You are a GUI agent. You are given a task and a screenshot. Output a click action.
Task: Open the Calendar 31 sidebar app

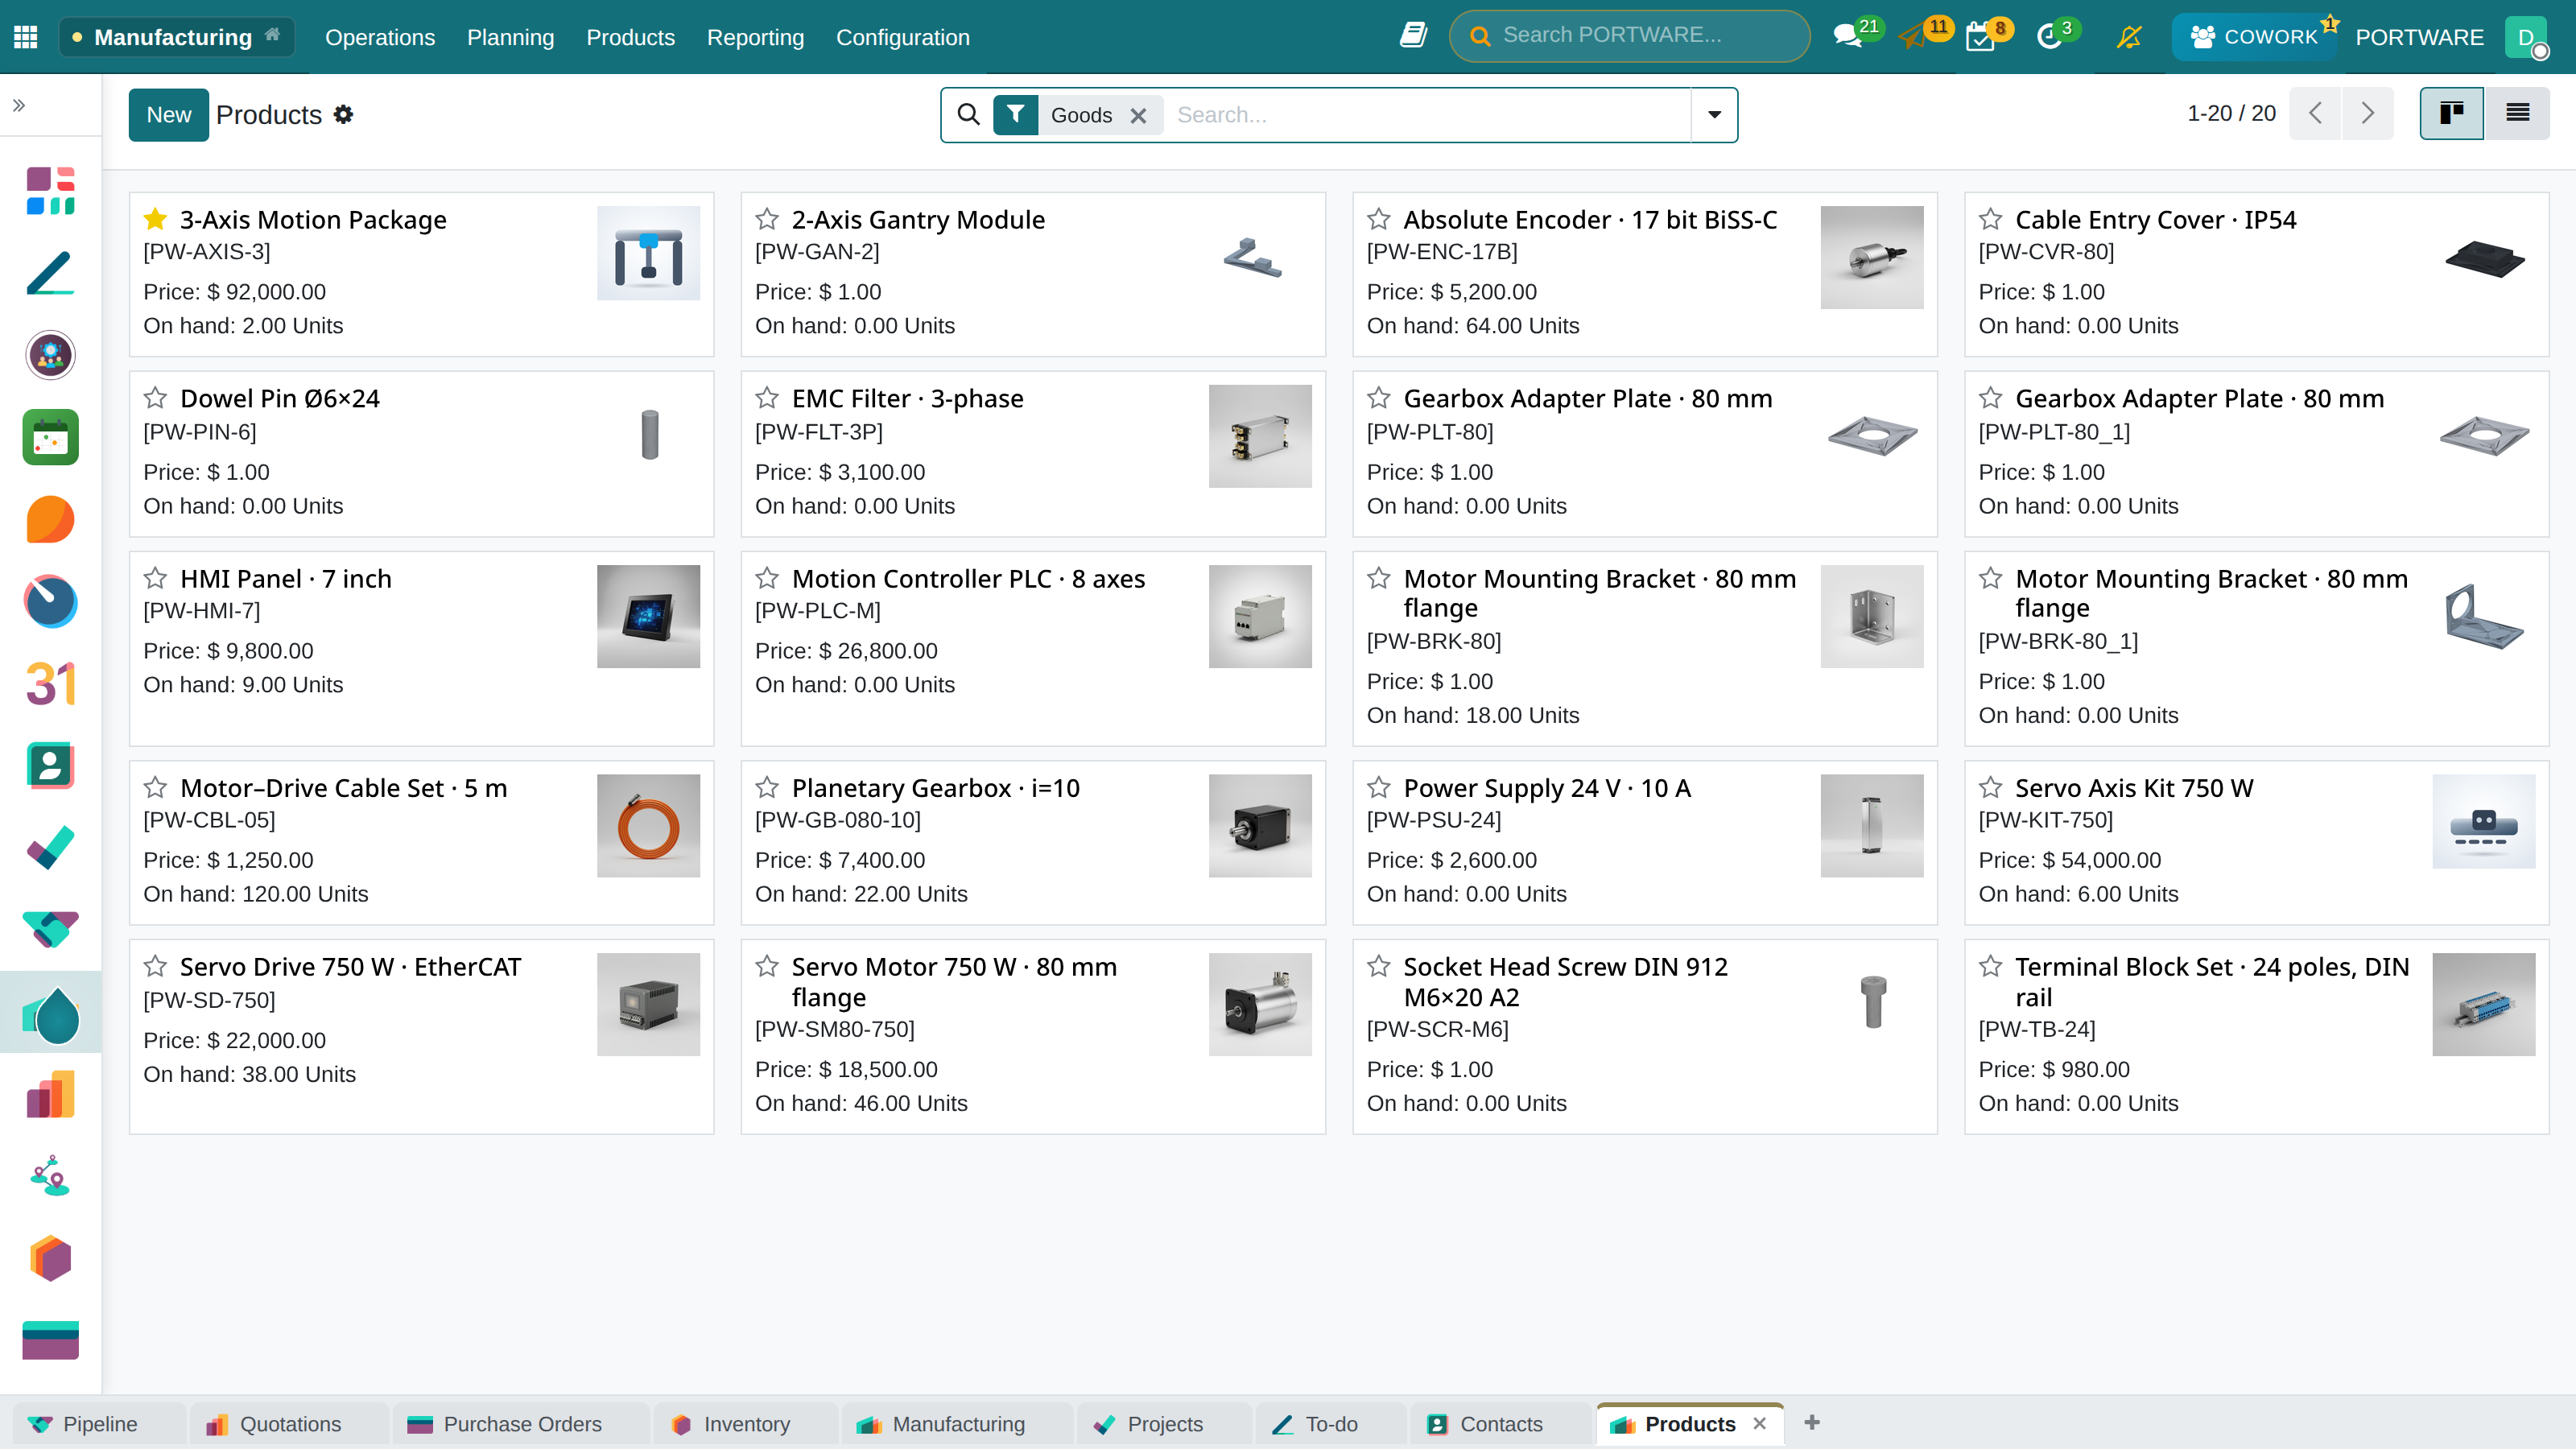pos(50,684)
